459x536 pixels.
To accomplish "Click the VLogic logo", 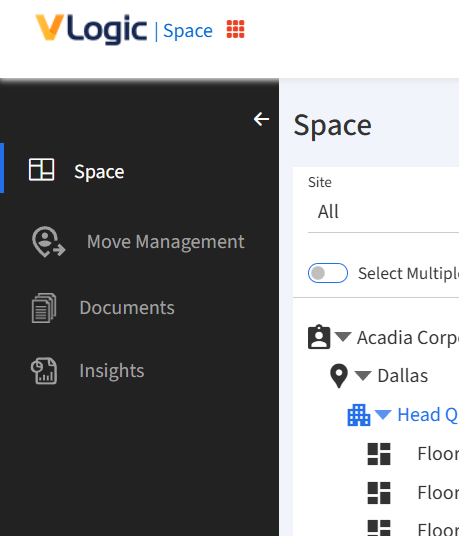I will pyautogui.click(x=91, y=29).
